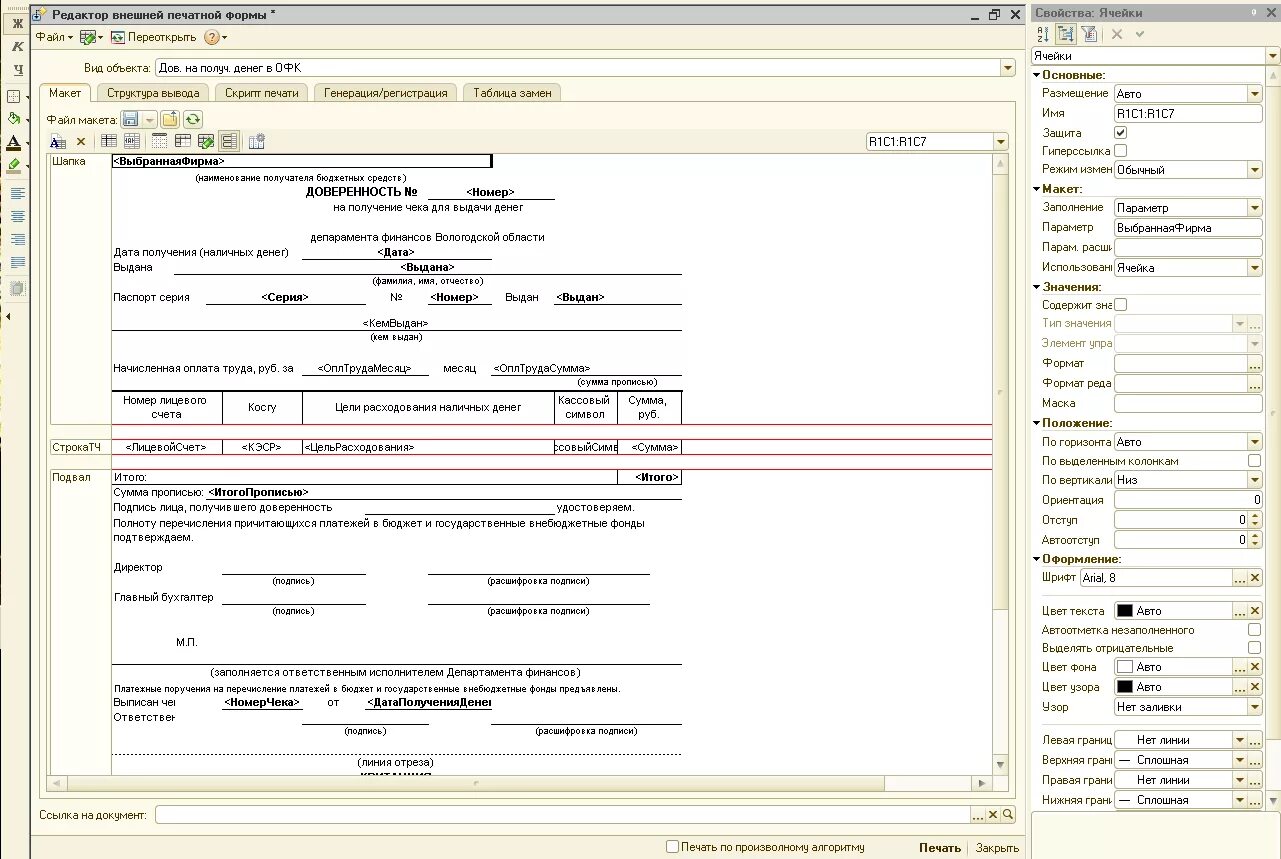1281x859 pixels.
Task: Switch to the Таблица замен tab
Action: pyautogui.click(x=512, y=92)
